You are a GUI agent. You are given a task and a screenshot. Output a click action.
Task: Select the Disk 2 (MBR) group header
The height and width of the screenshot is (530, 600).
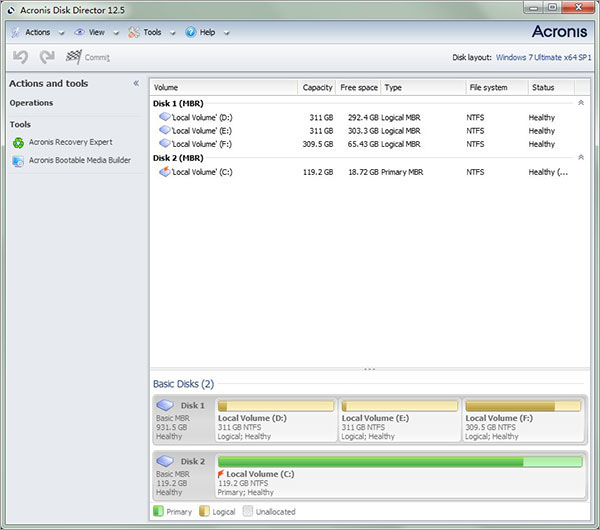pos(178,158)
